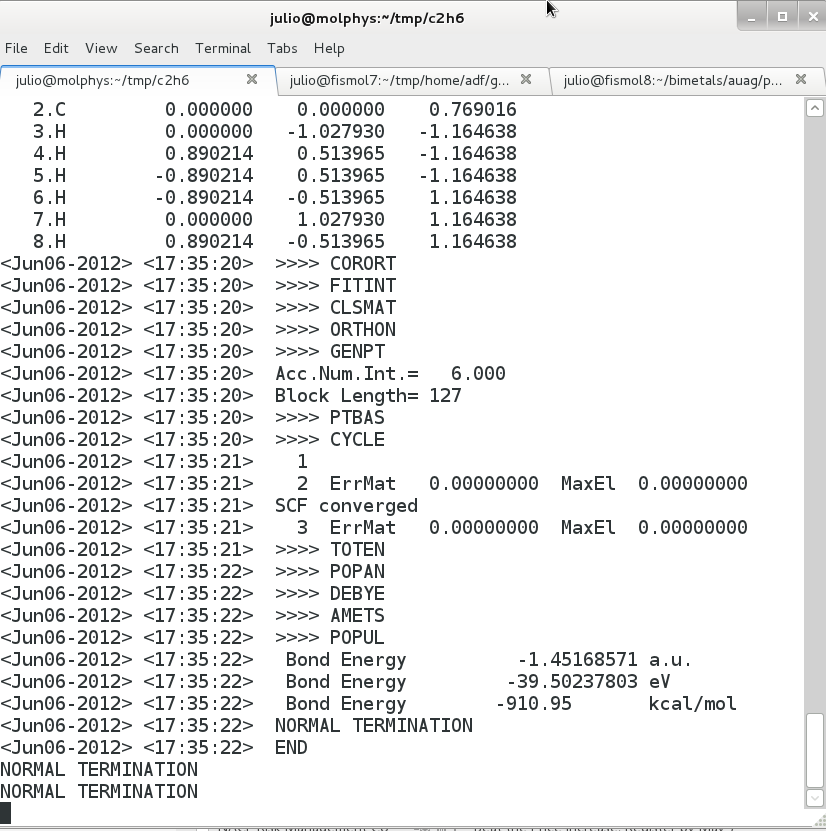Close the terminal window
This screenshot has width=826, height=831.
pyautogui.click(x=808, y=17)
